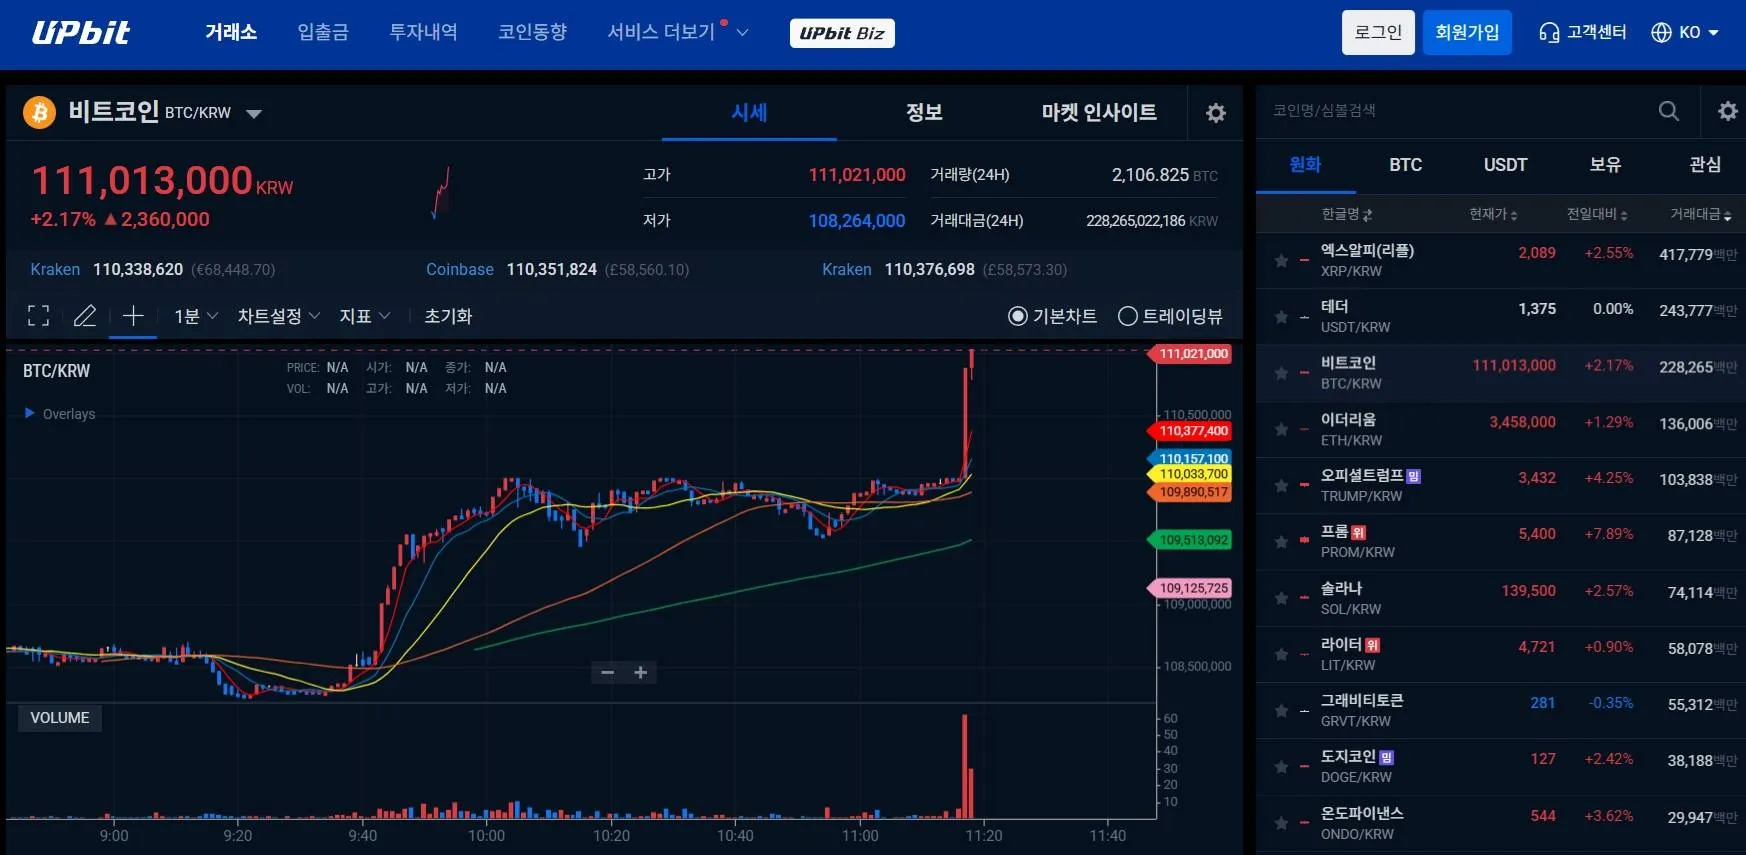Viewport: 1746px width, 855px height.
Task: Open the 지표 indicators dropdown
Action: click(x=365, y=316)
